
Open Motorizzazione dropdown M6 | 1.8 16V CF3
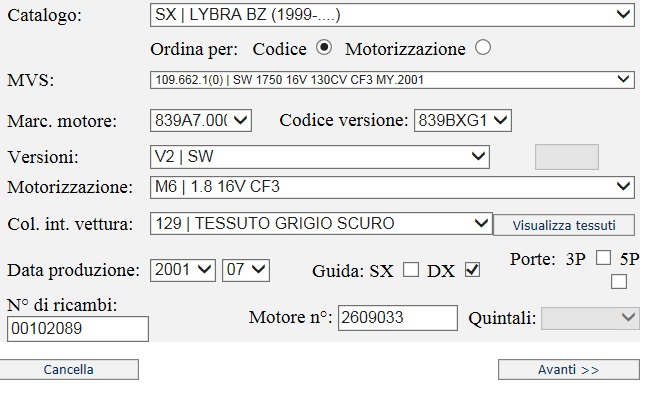392,187
